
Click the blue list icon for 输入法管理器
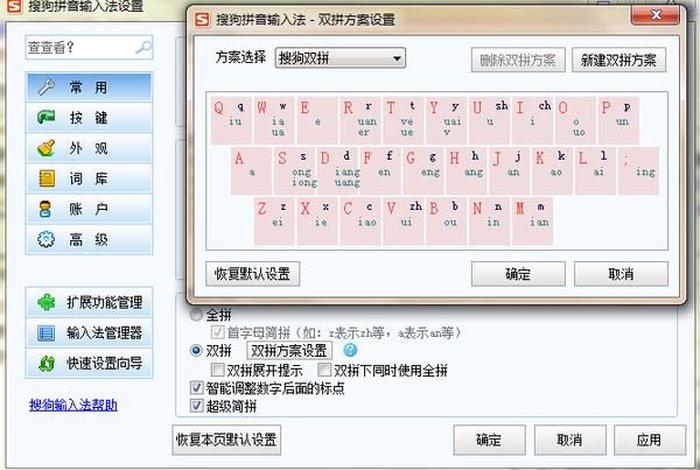46,333
